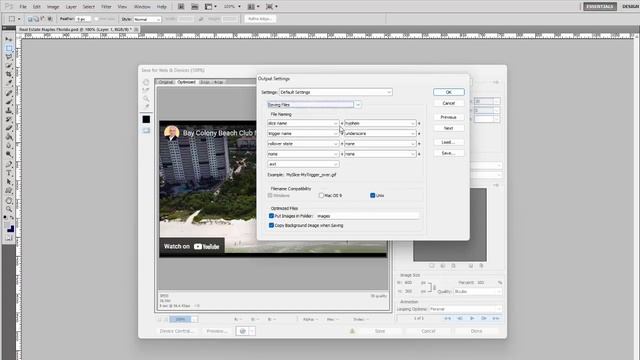Toggle the Unix compatibility checkbox
The width and height of the screenshot is (640, 360).
pos(373,196)
